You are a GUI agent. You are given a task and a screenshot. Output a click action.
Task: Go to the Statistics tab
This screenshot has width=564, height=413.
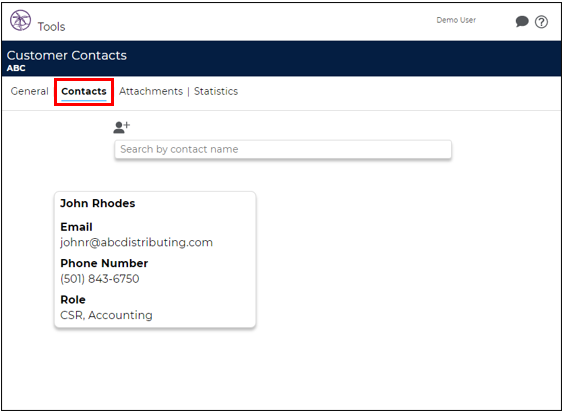coord(216,91)
